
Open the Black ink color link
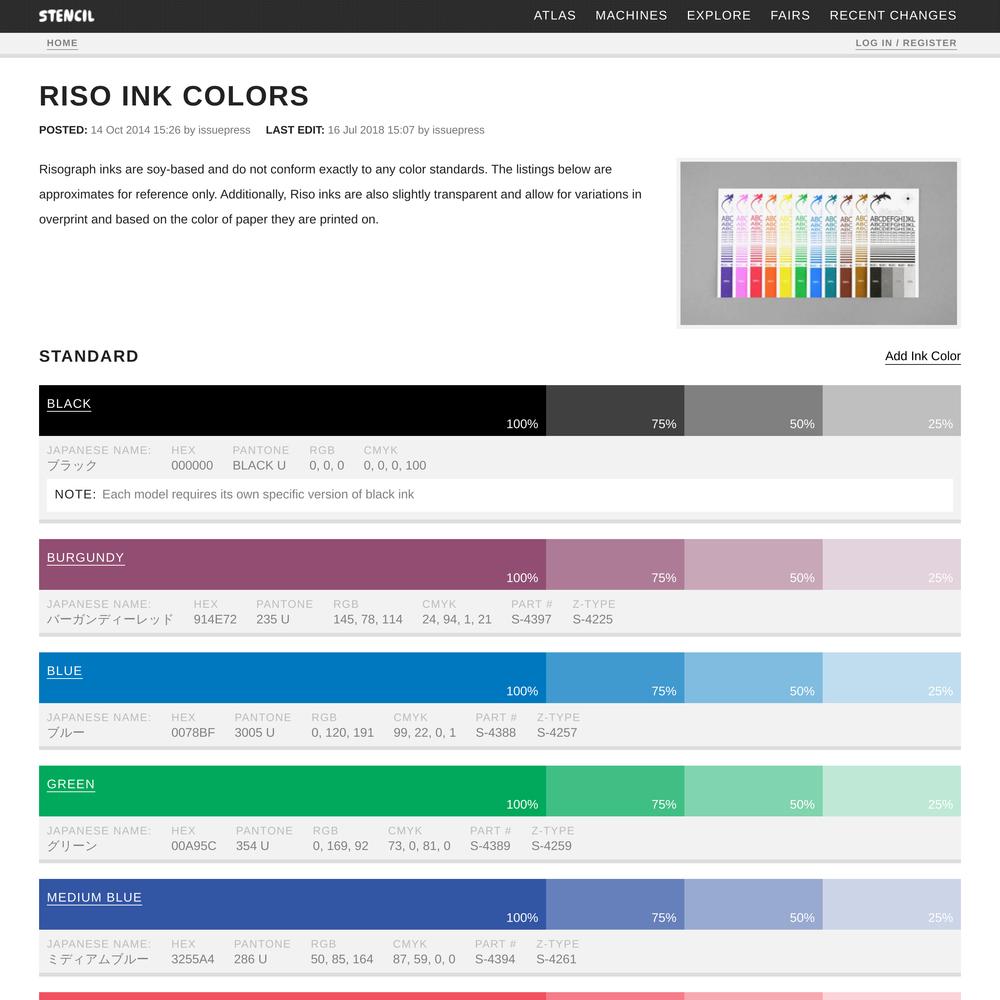click(69, 404)
